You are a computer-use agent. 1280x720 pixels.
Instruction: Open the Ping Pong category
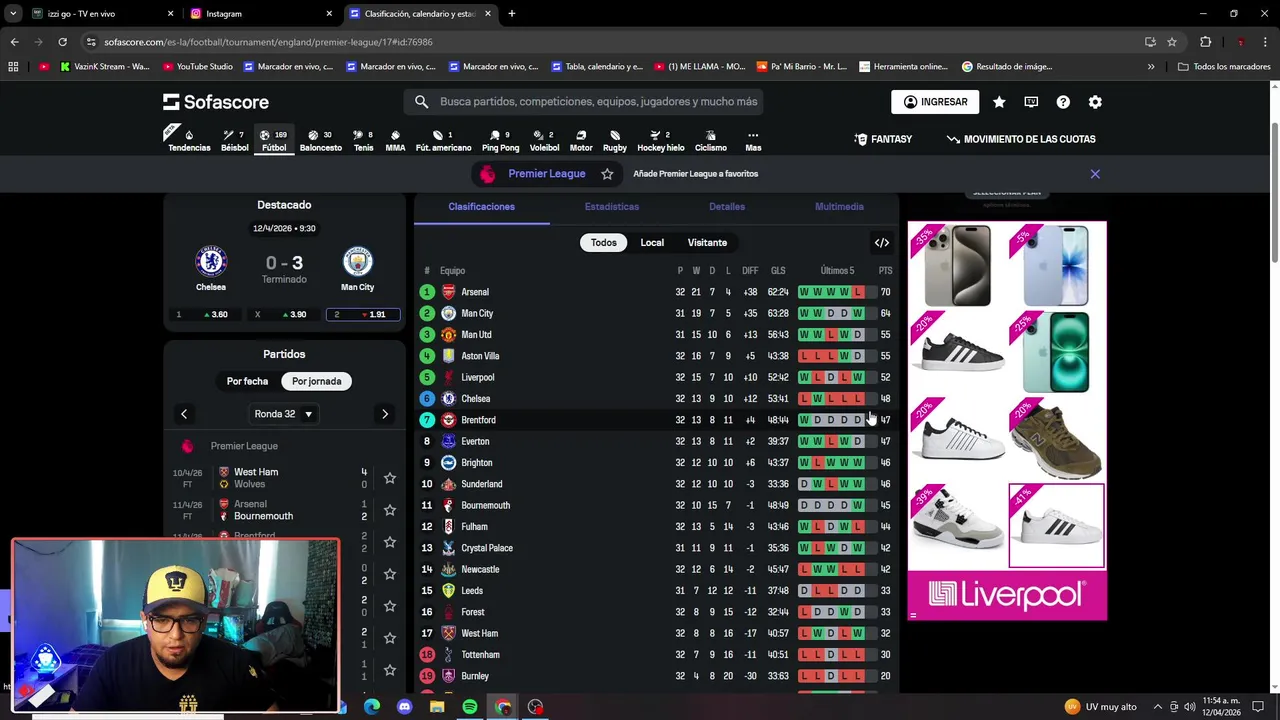point(500,141)
